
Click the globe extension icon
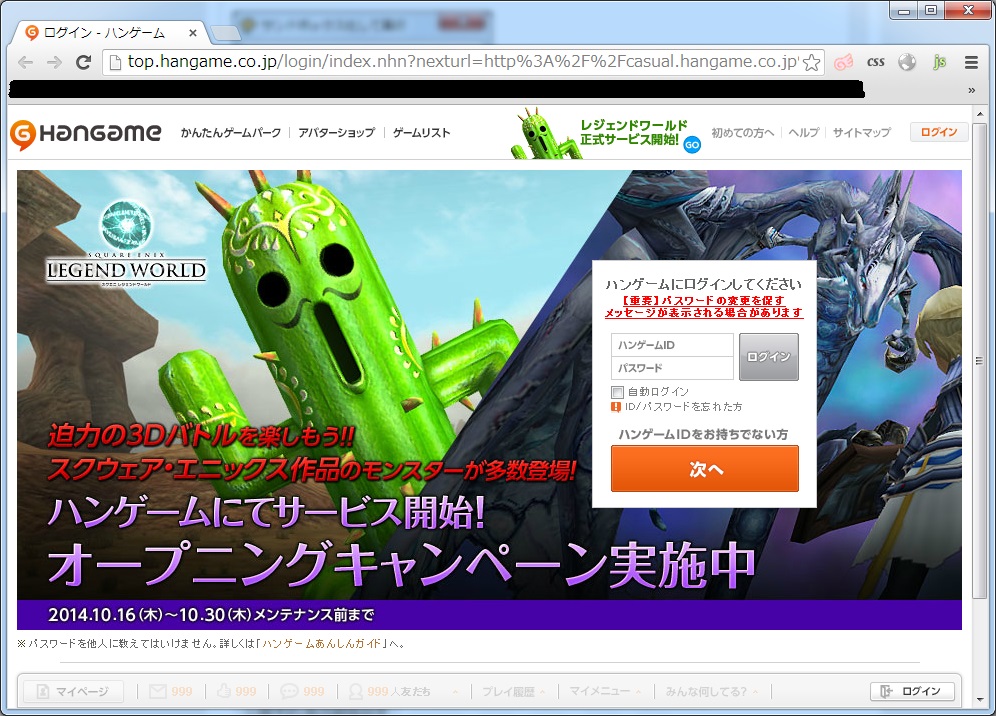pyautogui.click(x=907, y=62)
